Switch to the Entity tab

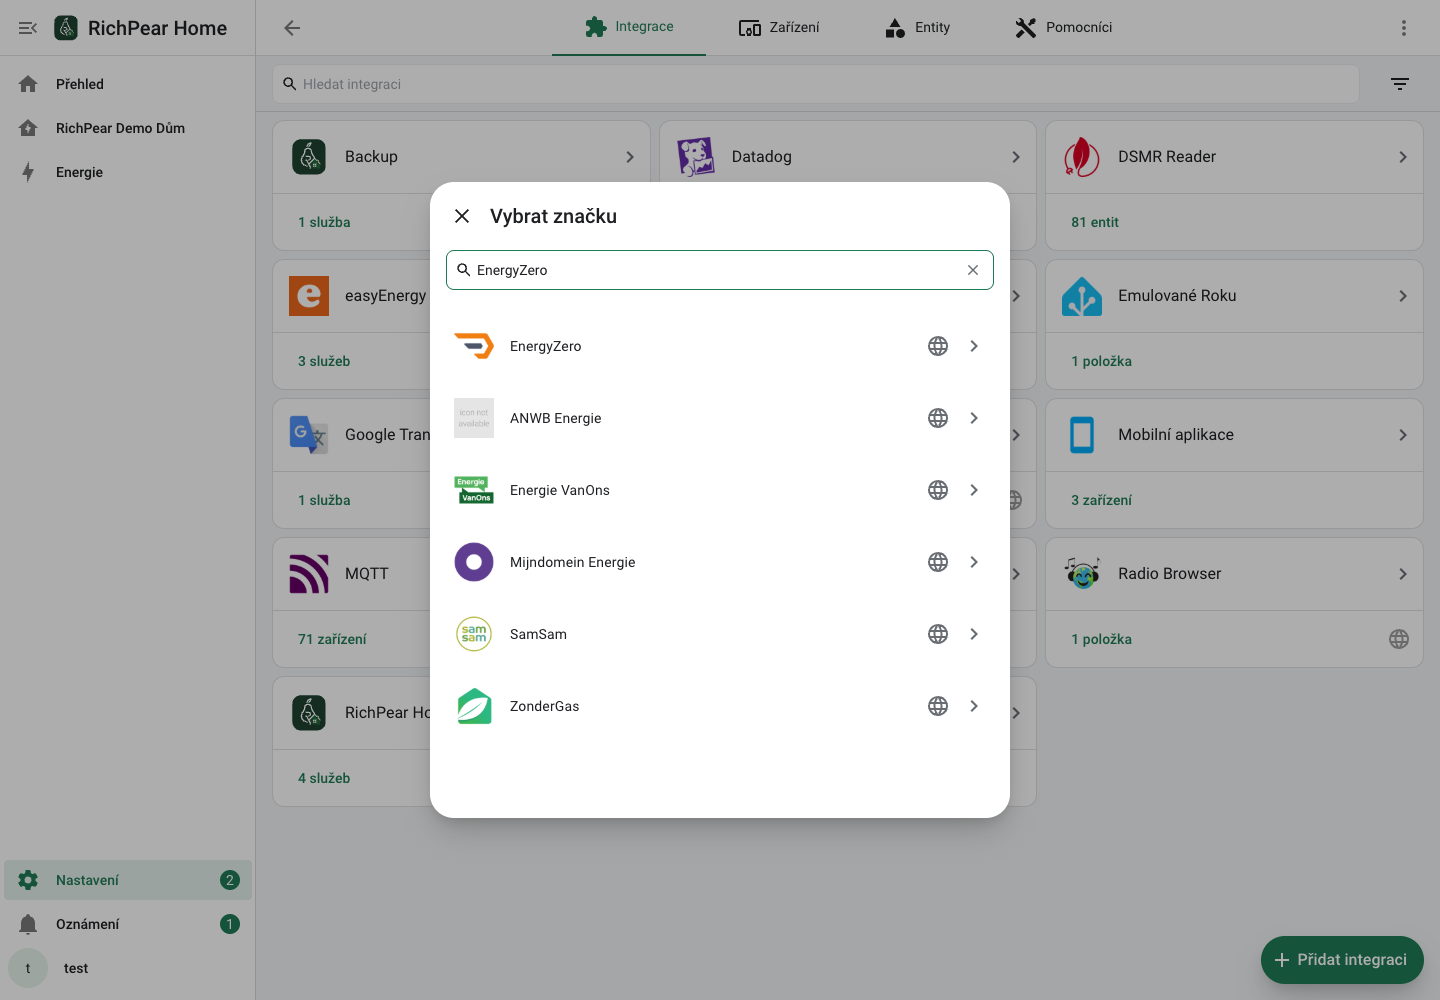click(x=917, y=27)
